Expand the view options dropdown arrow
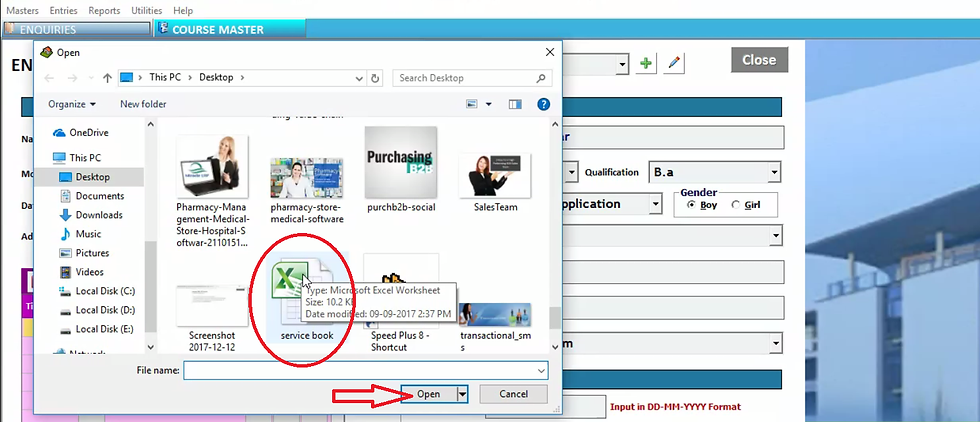This screenshot has height=422, width=980. point(489,104)
